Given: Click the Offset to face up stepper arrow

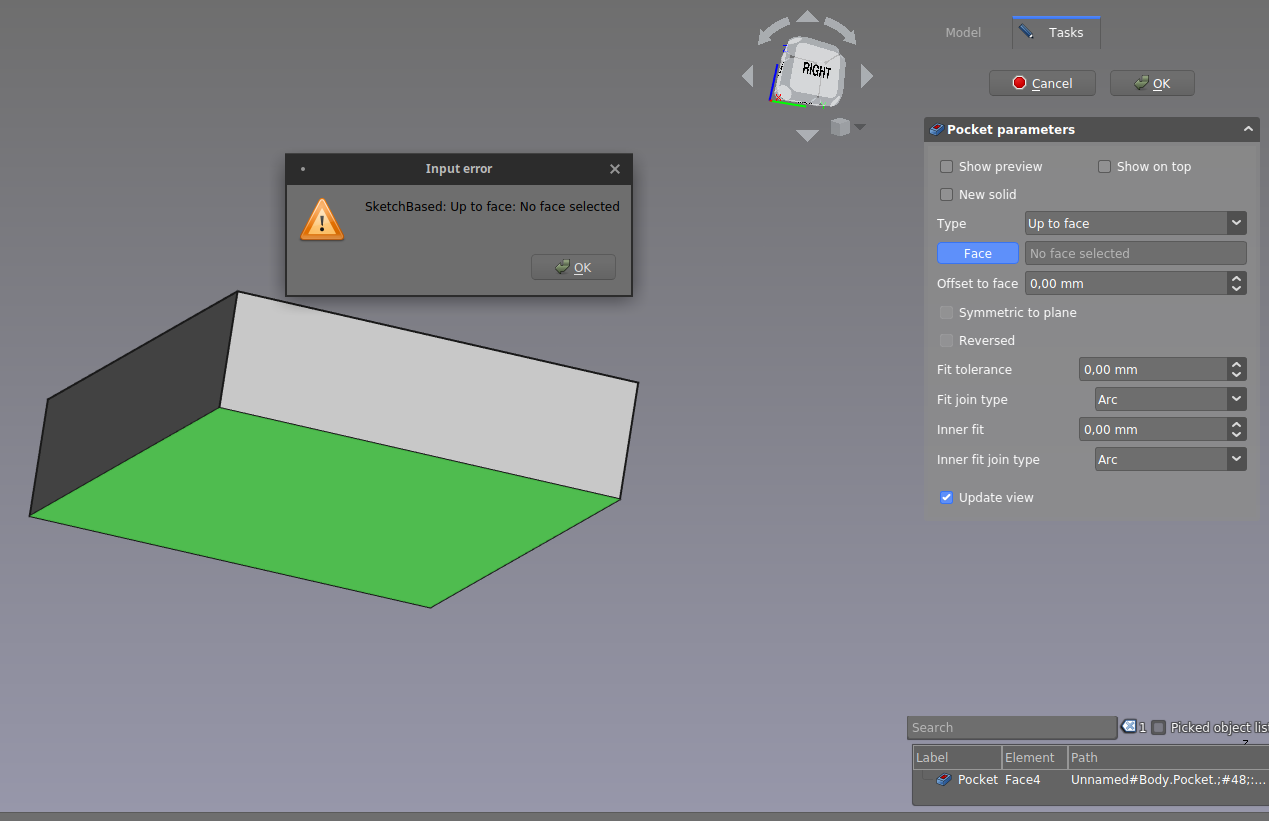Looking at the screenshot, I should coord(1236,278).
